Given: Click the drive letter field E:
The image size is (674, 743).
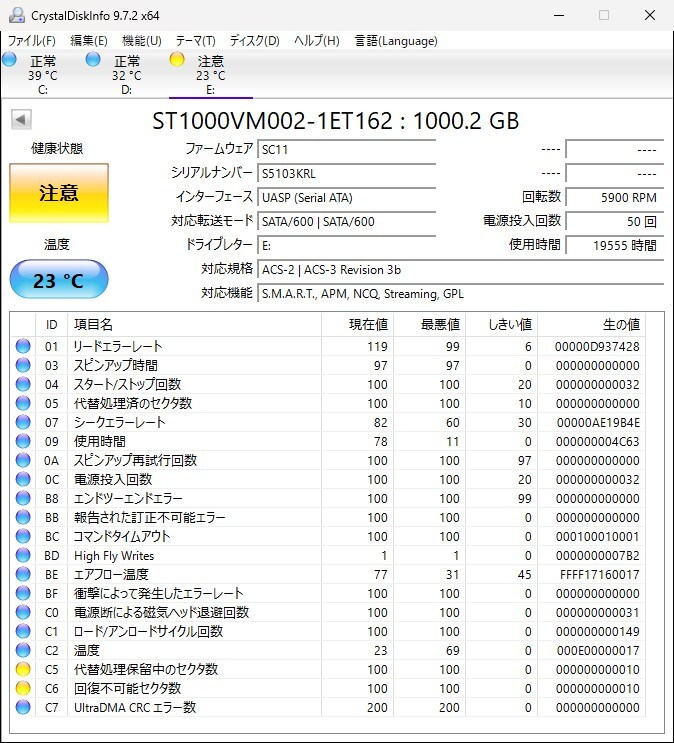Looking at the screenshot, I should [x=346, y=245].
